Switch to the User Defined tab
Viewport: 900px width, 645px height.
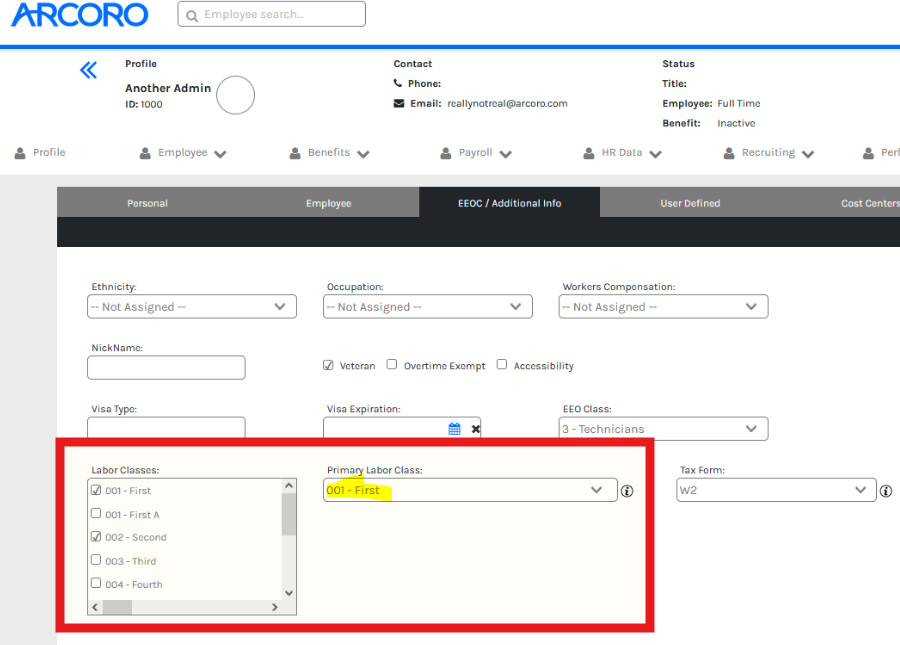tap(690, 203)
